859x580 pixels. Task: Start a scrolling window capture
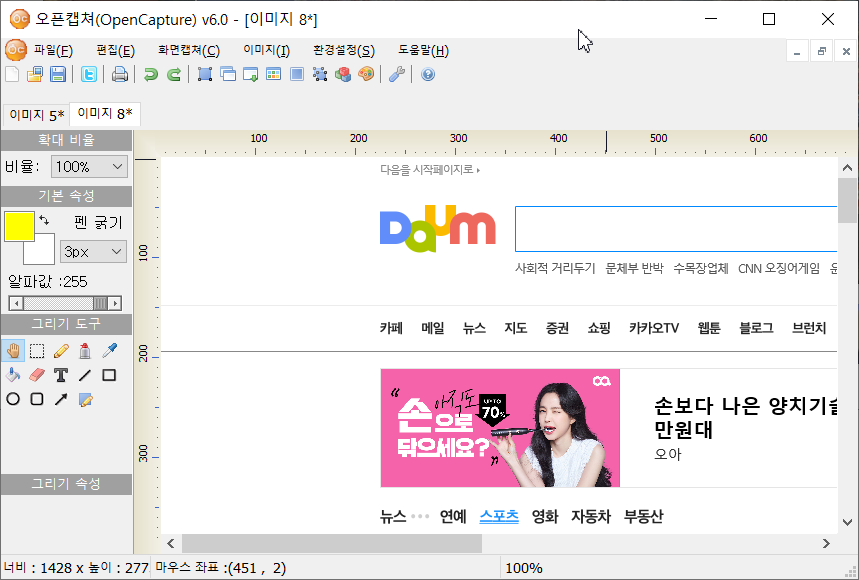(251, 74)
